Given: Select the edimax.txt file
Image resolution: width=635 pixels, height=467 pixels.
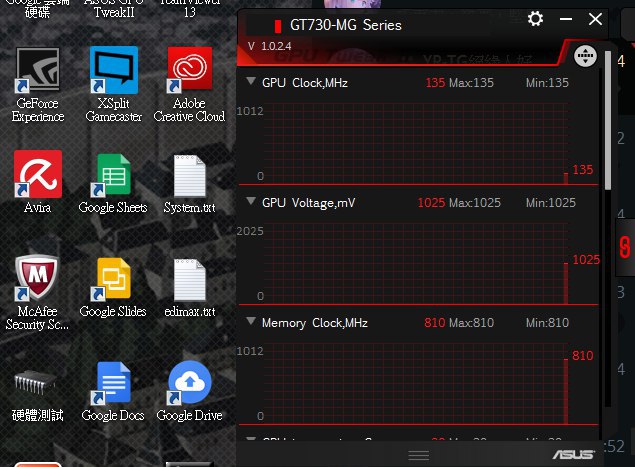Looking at the screenshot, I should tap(190, 288).
